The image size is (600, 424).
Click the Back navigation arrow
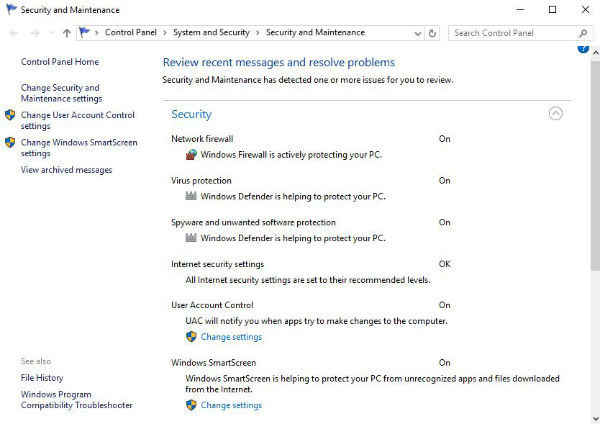(13, 33)
